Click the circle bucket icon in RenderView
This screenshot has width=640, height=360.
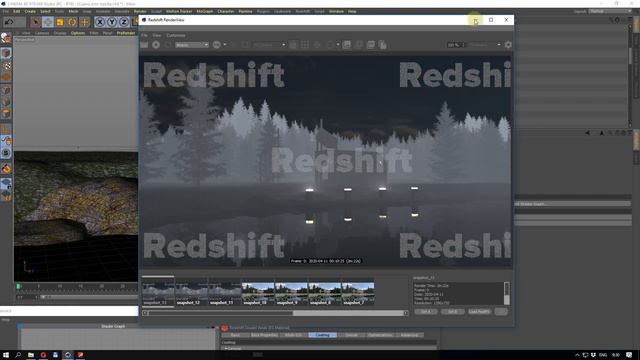[x=330, y=44]
